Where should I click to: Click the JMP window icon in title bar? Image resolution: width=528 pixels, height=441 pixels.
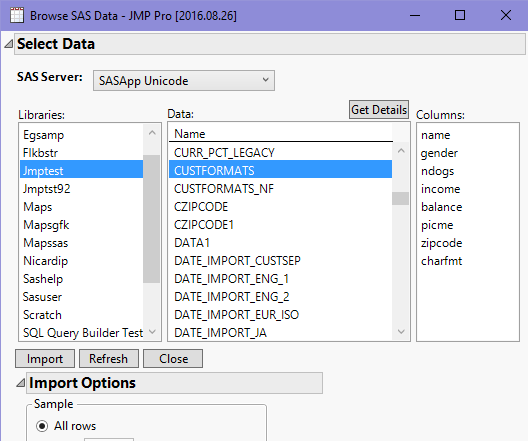tap(17, 15)
